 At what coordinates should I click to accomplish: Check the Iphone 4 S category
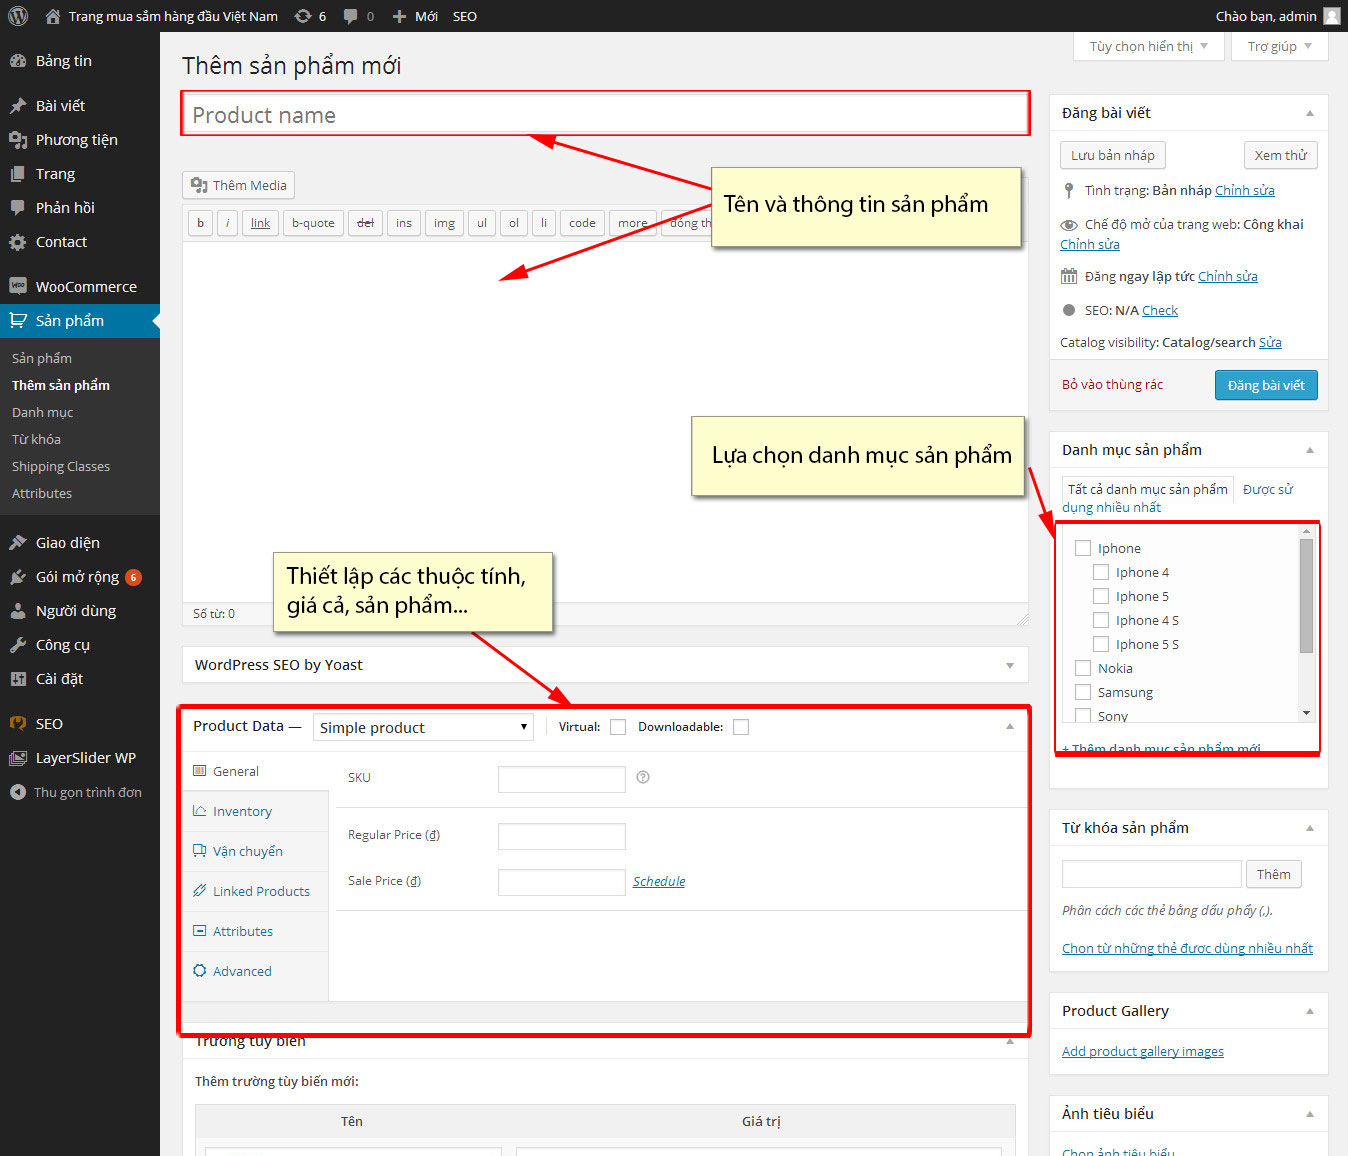1101,620
